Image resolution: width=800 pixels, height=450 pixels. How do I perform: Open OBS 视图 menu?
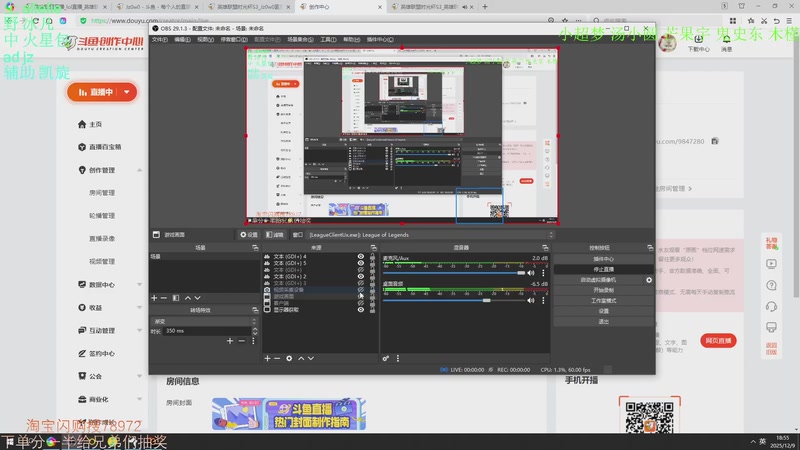[205, 39]
